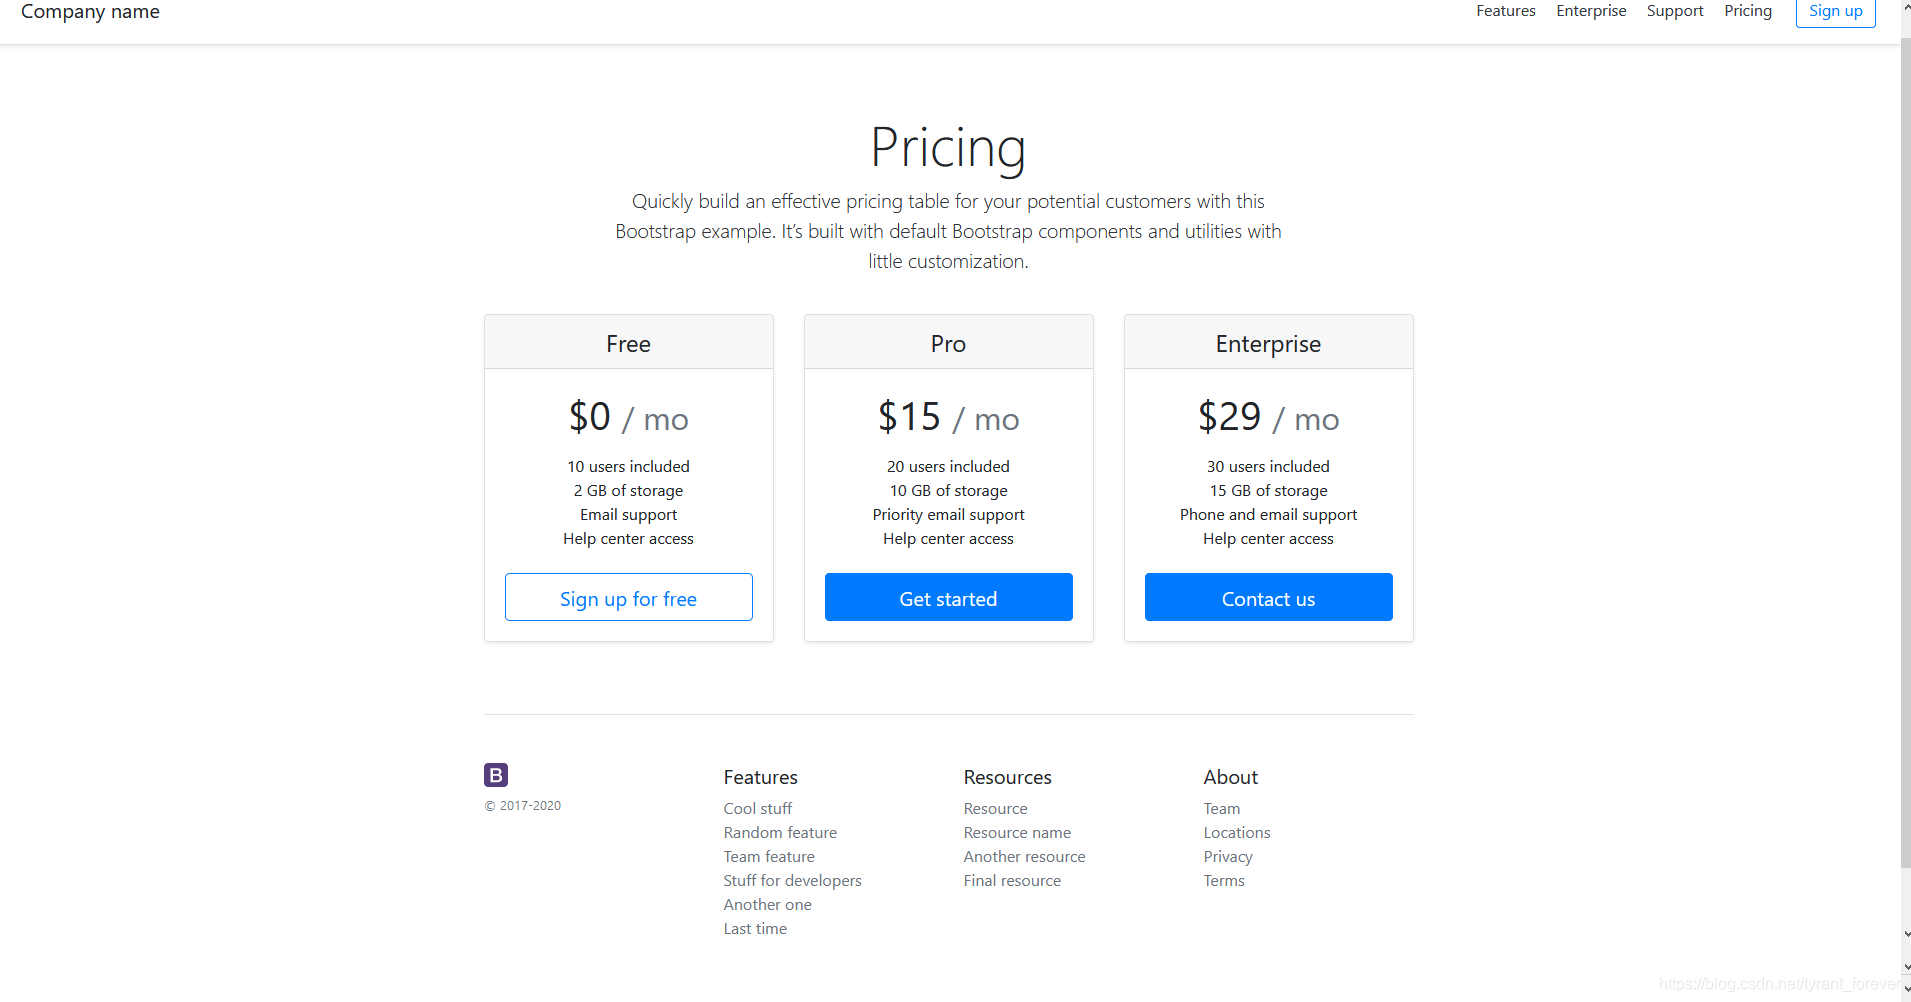1911x1002 pixels.
Task: Click the Company name brand text
Action: (x=90, y=12)
